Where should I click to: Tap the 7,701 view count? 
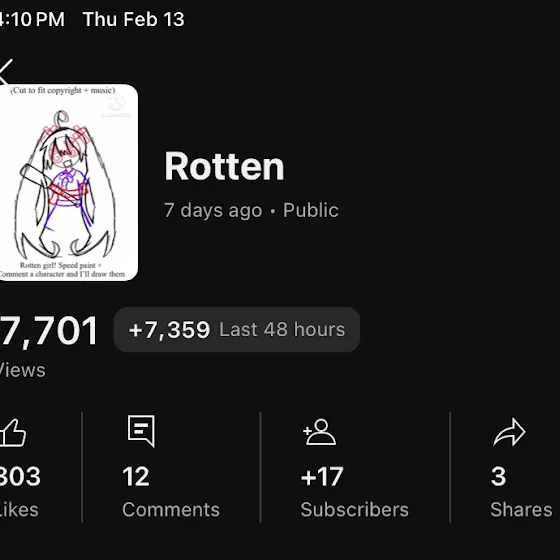click(49, 331)
